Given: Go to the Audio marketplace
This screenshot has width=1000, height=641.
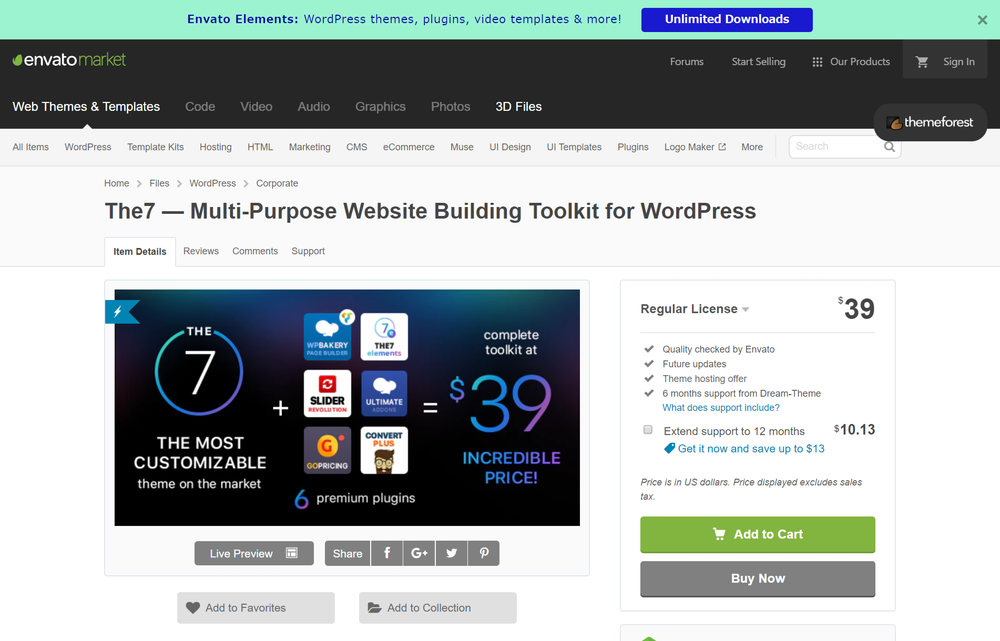Looking at the screenshot, I should coord(314,107).
